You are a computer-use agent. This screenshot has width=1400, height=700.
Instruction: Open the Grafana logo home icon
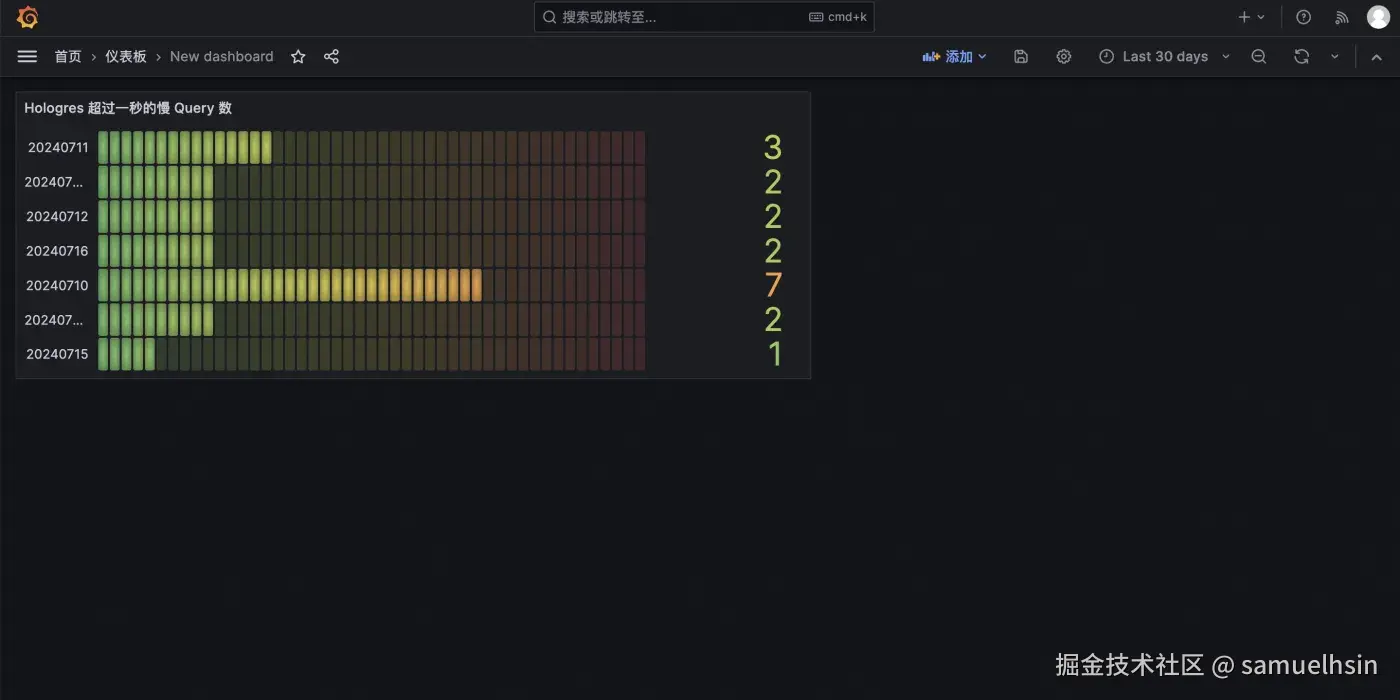[27, 17]
